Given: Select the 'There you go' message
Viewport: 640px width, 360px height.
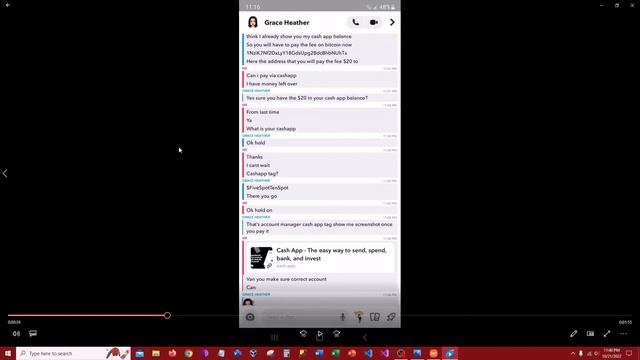Looking at the screenshot, I should coord(262,196).
